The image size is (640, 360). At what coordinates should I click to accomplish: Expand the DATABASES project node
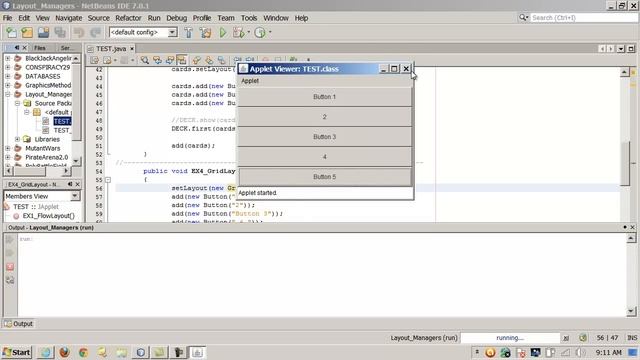[x=8, y=76]
